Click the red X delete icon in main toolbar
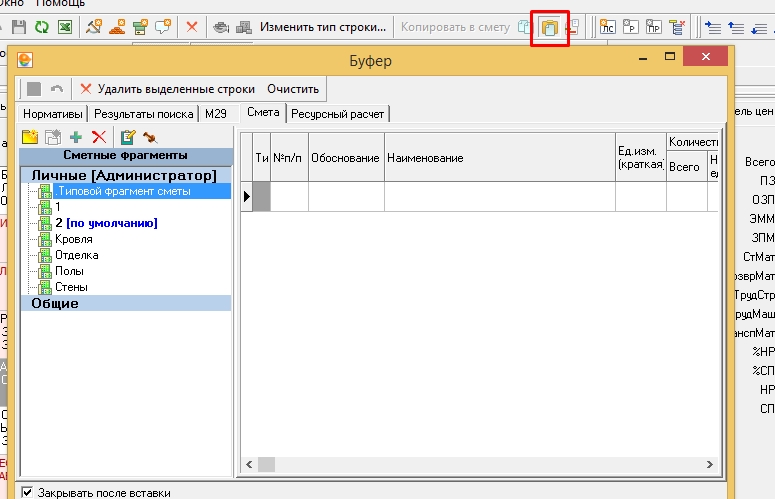Image resolution: width=775 pixels, height=499 pixels. (x=192, y=28)
